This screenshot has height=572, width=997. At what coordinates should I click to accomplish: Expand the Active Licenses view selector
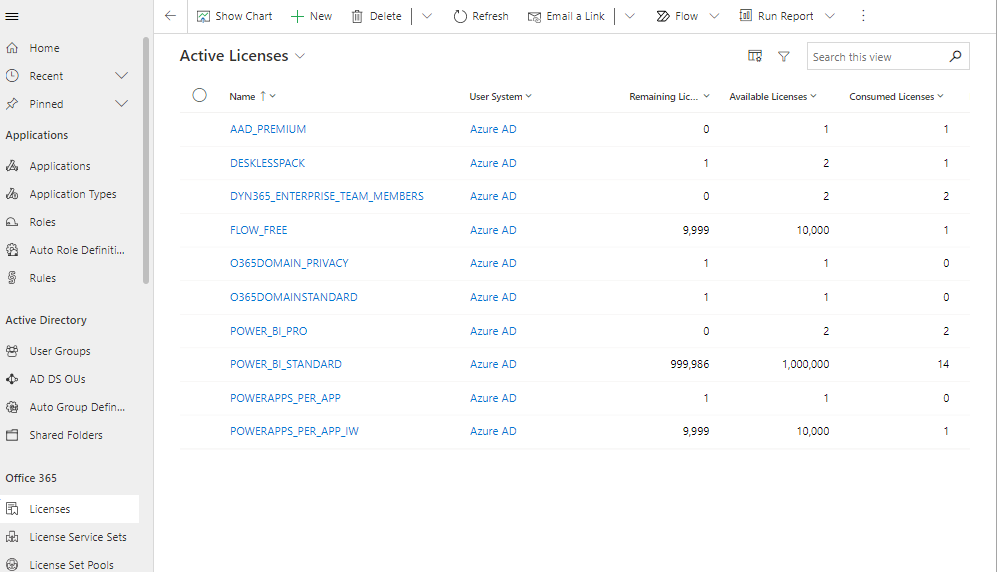(x=300, y=57)
